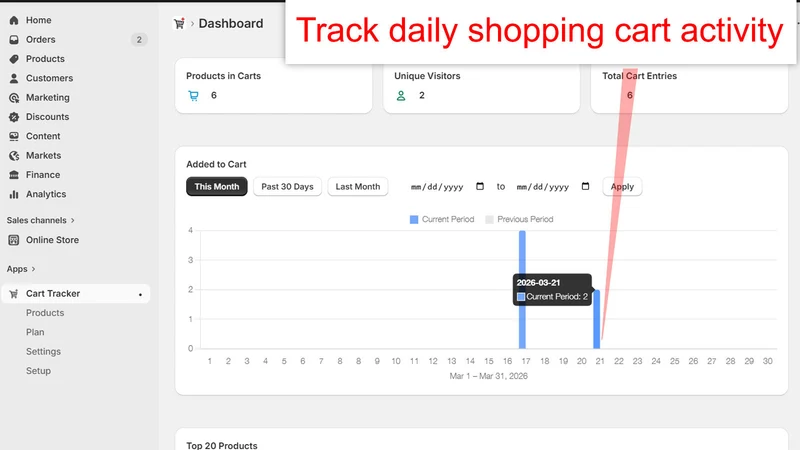Click the Content icon in sidebar
Image resolution: width=800 pixels, height=450 pixels.
[x=14, y=137]
